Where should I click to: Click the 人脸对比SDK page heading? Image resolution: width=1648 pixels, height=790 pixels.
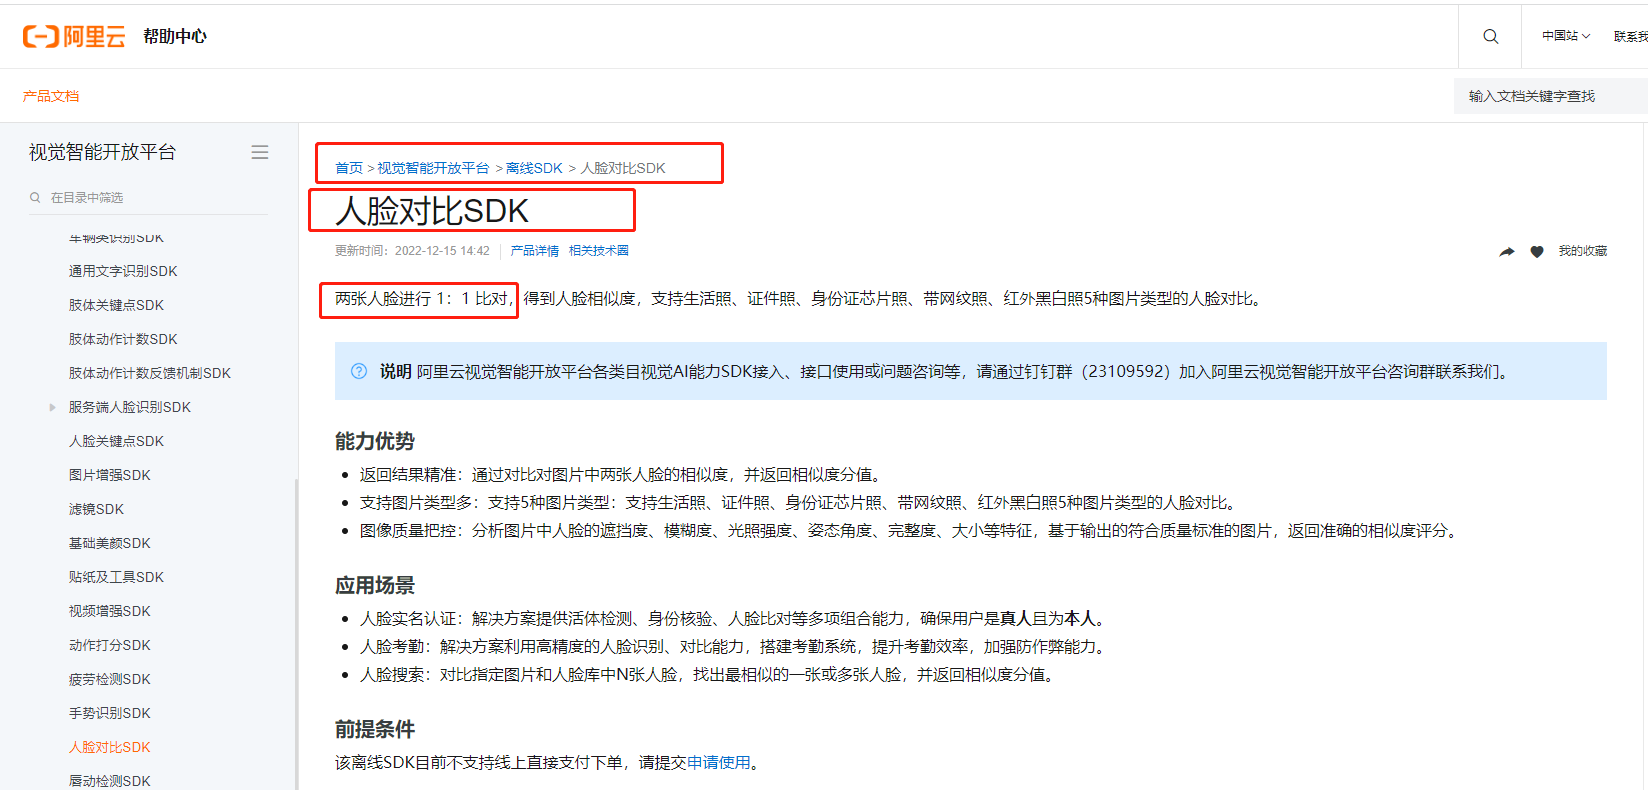click(x=432, y=211)
